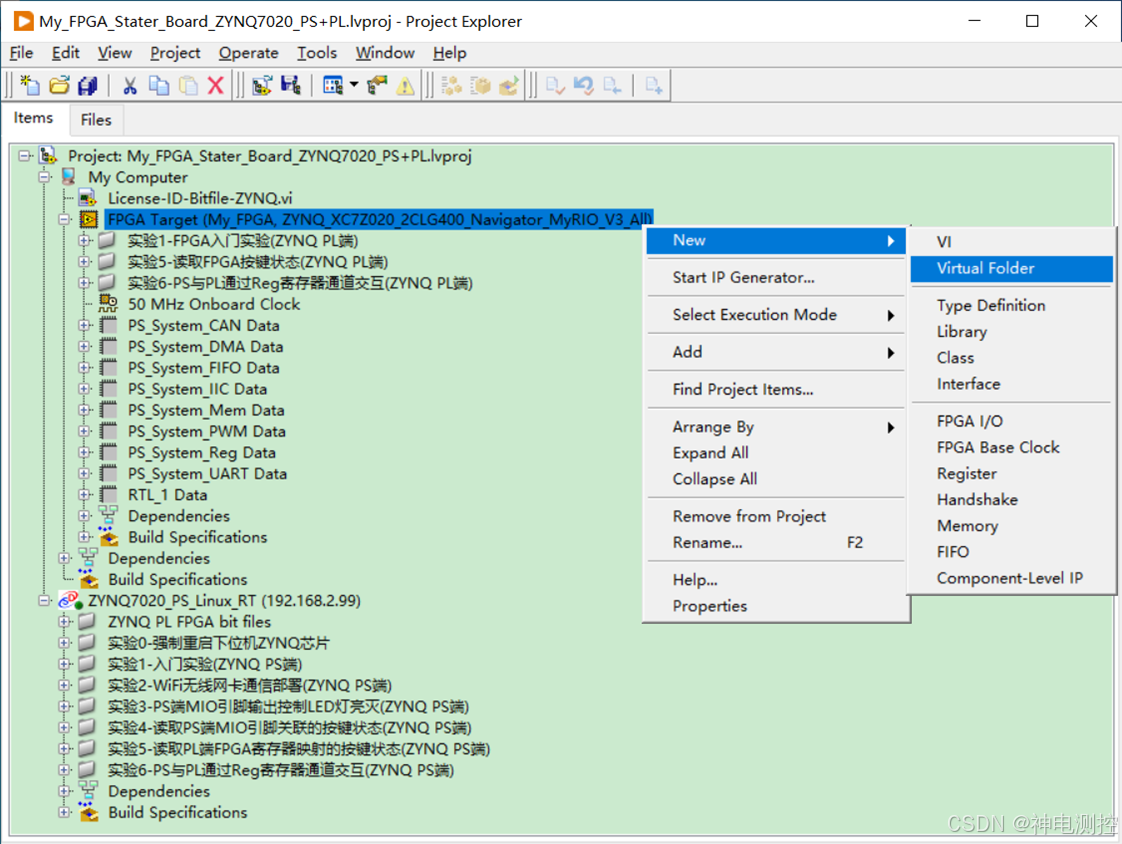
Task: Click the red Delete X icon
Action: coord(215,85)
